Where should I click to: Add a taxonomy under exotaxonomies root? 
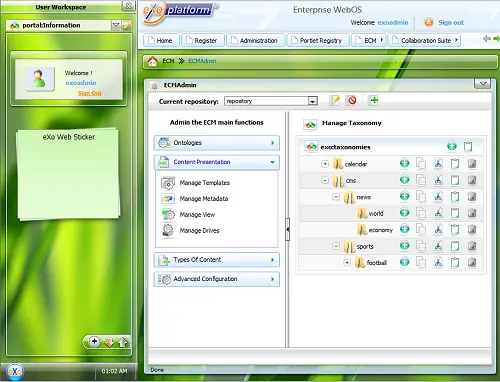452,146
